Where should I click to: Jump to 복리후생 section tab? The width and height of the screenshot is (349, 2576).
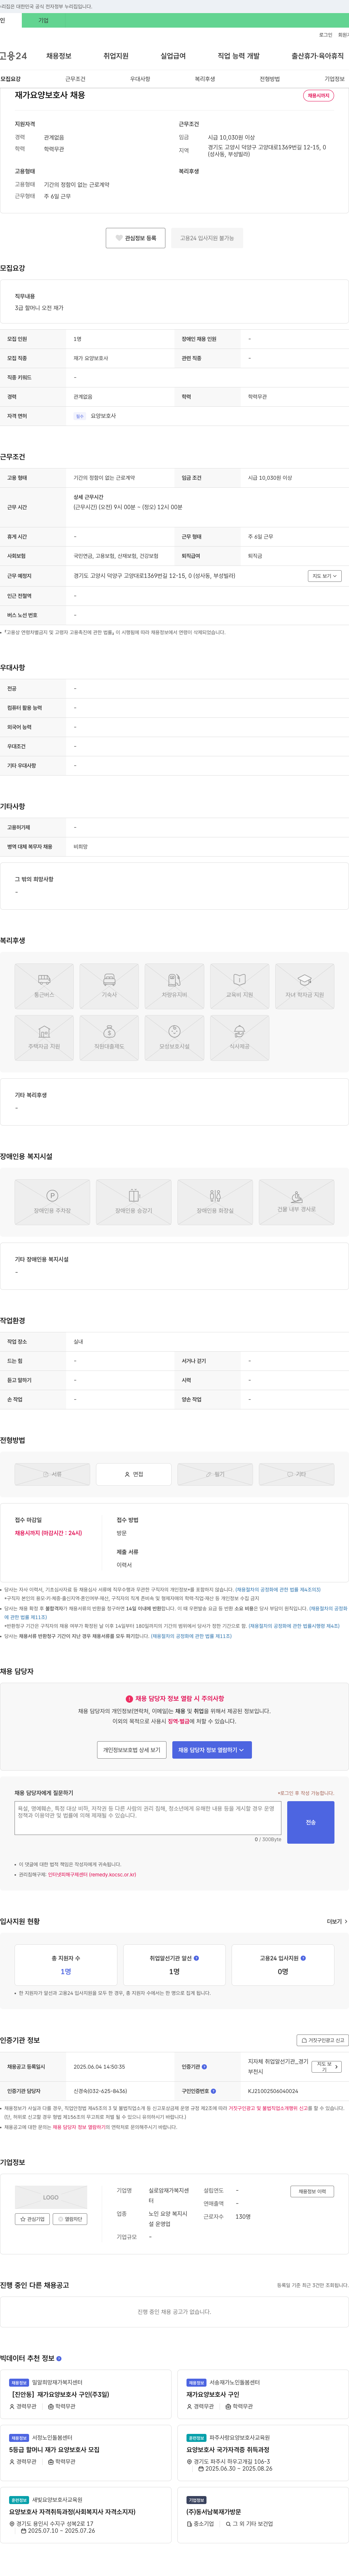[205, 79]
